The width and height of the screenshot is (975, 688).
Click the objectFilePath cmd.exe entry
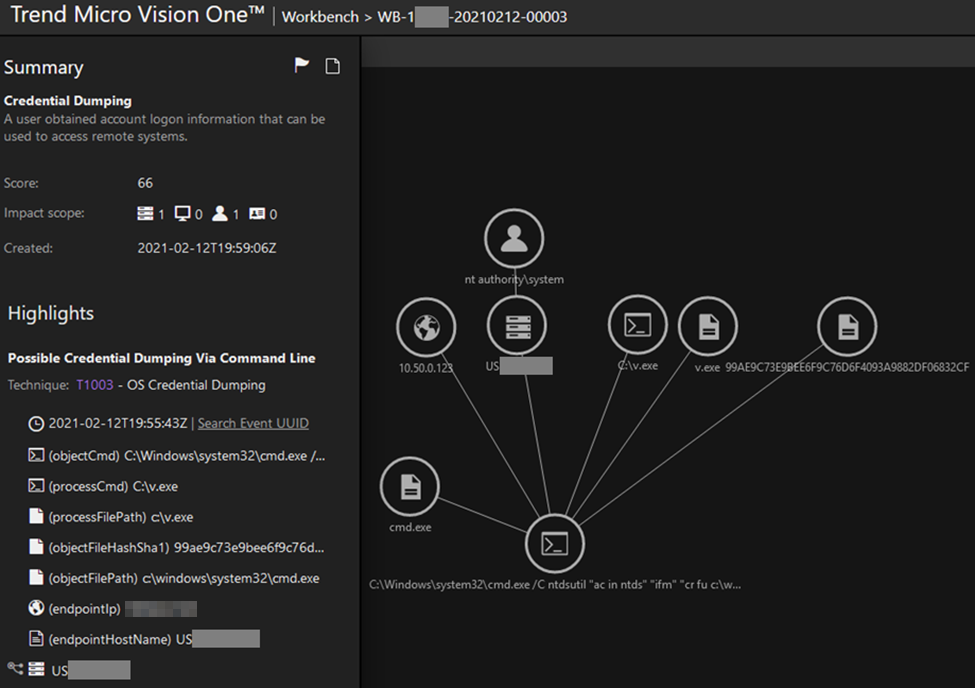pos(183,578)
